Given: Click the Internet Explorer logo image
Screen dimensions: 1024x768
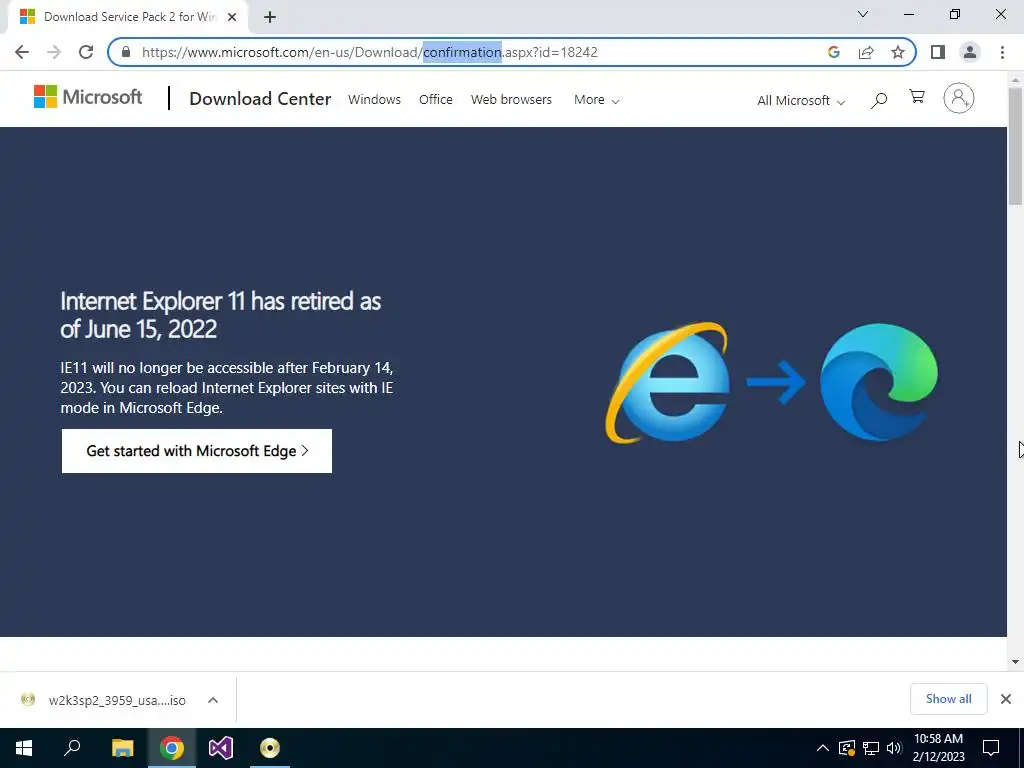Looking at the screenshot, I should 667,383.
